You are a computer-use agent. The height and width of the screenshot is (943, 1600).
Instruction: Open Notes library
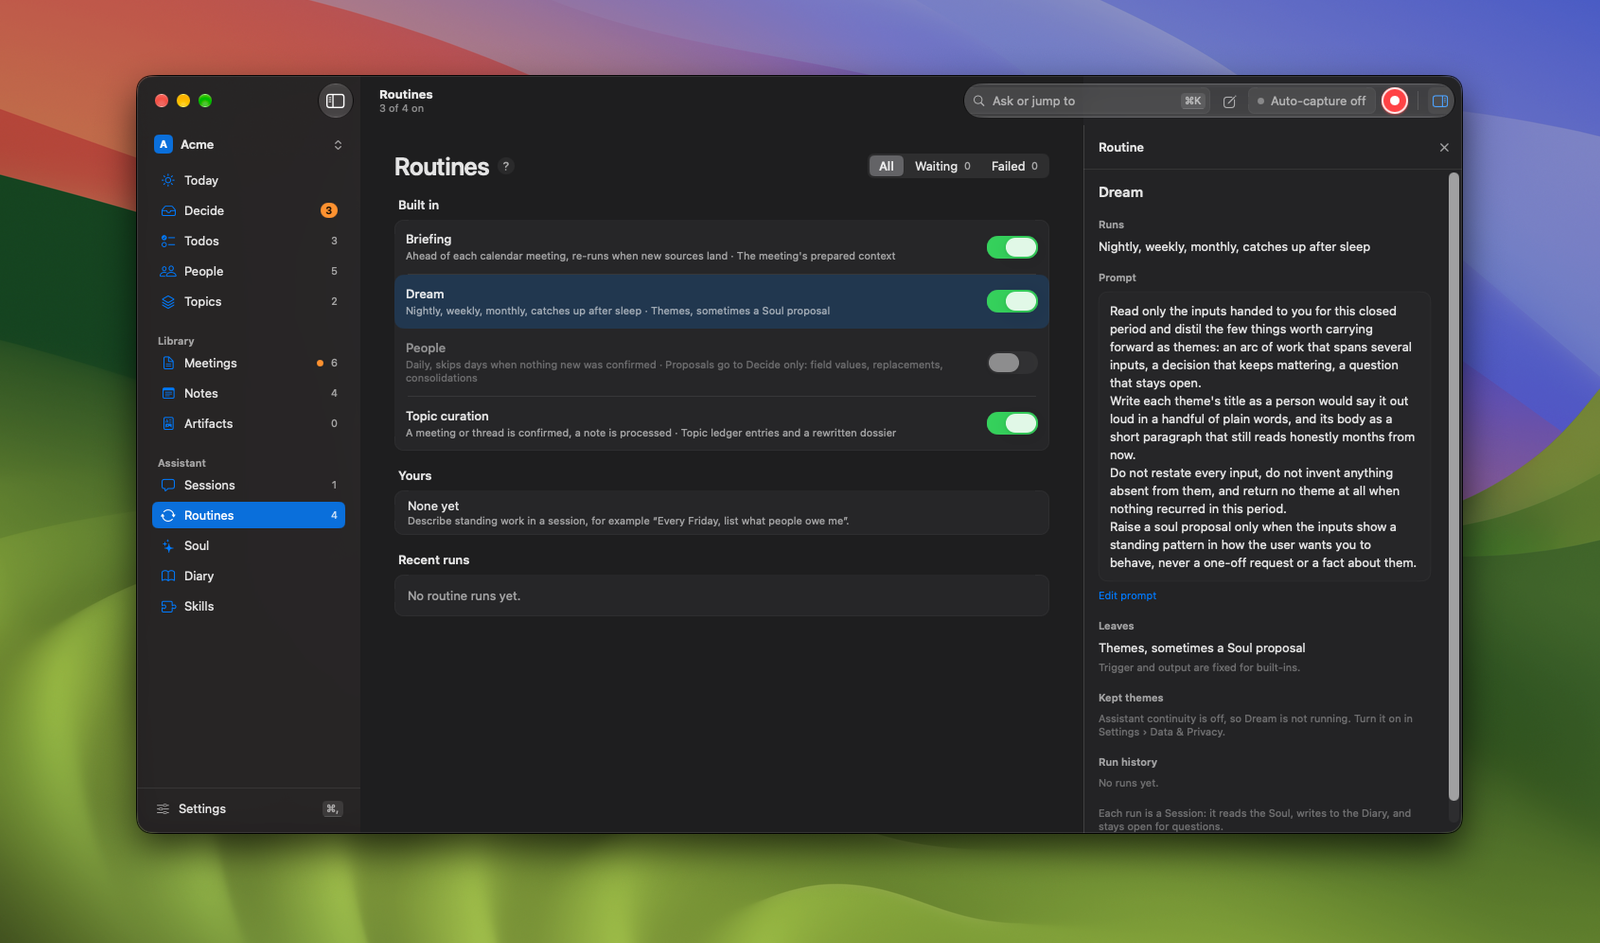pos(248,393)
